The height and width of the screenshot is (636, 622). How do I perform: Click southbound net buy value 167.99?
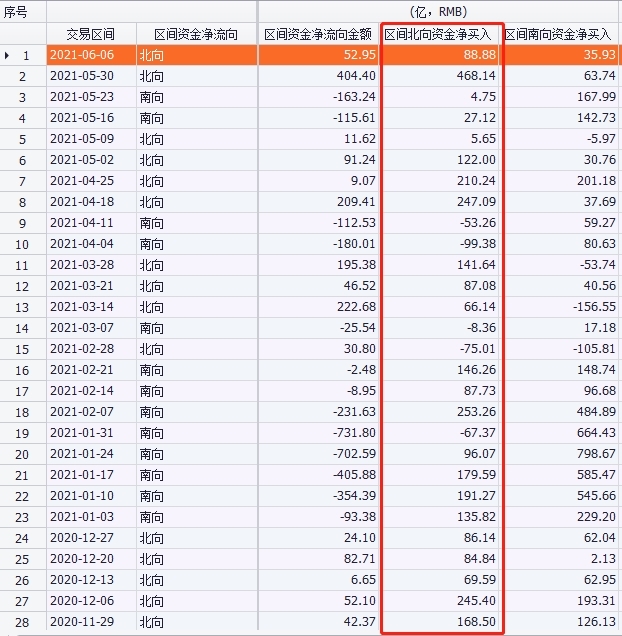click(x=560, y=97)
